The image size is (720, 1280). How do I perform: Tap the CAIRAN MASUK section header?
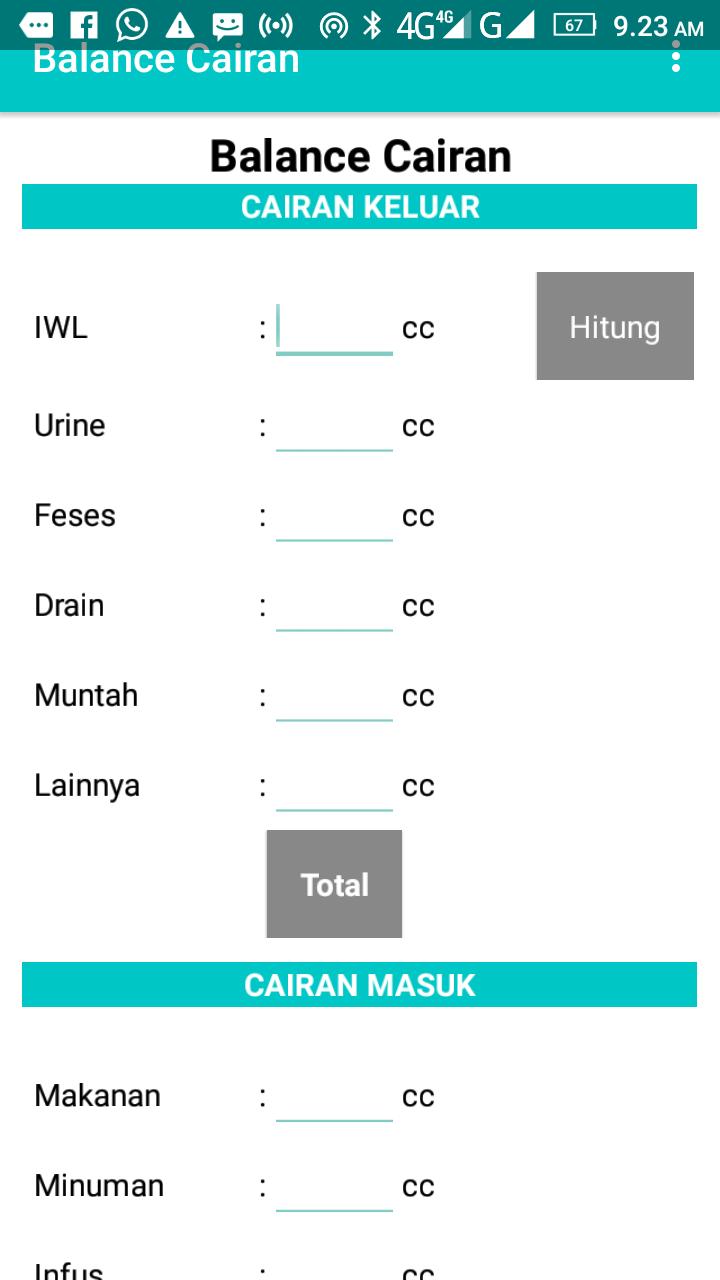click(359, 985)
